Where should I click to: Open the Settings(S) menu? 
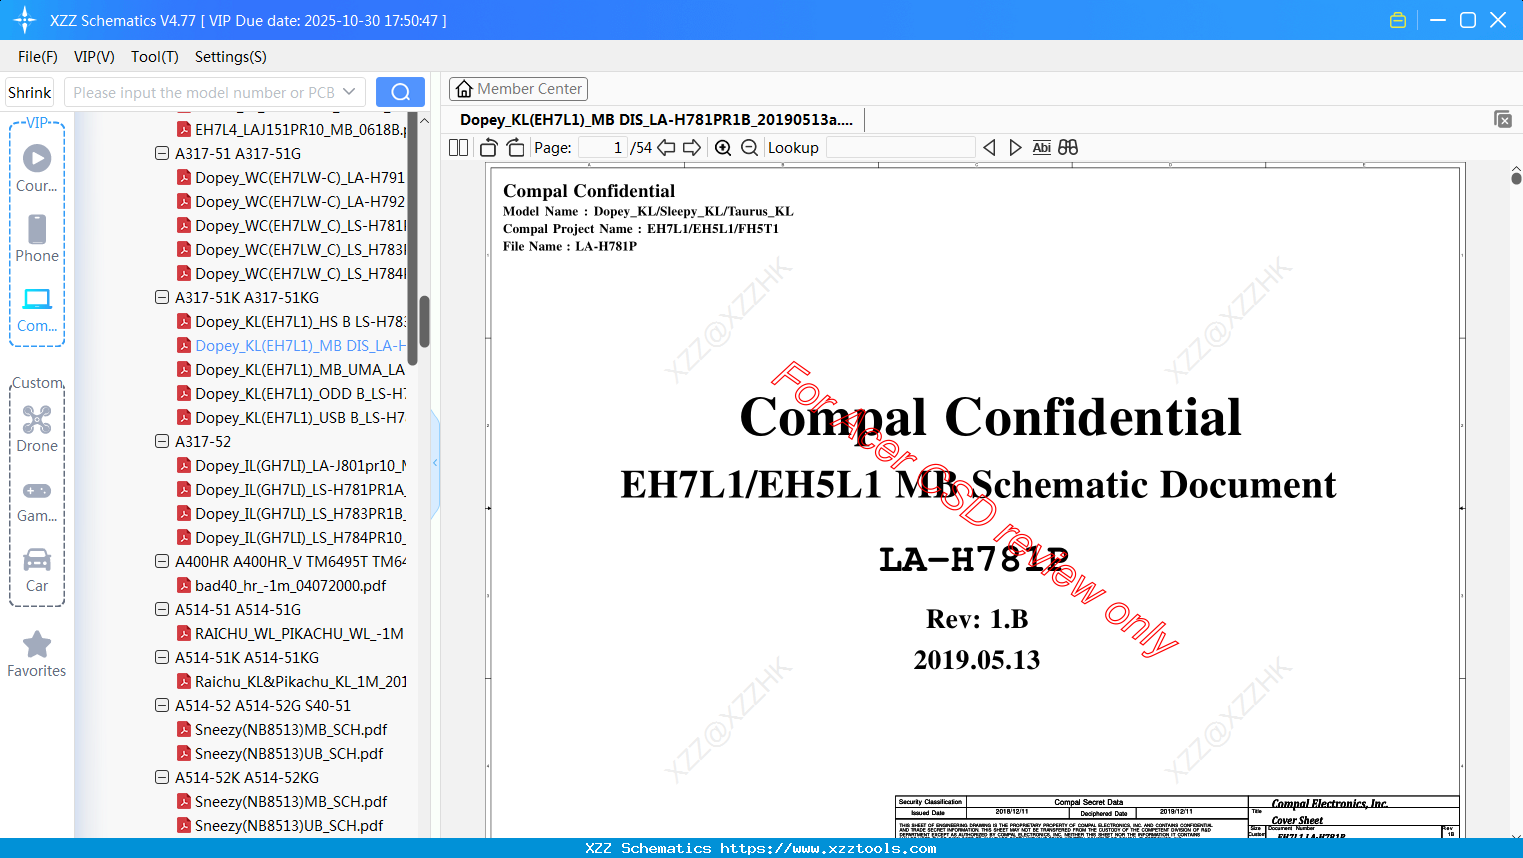[x=231, y=57]
